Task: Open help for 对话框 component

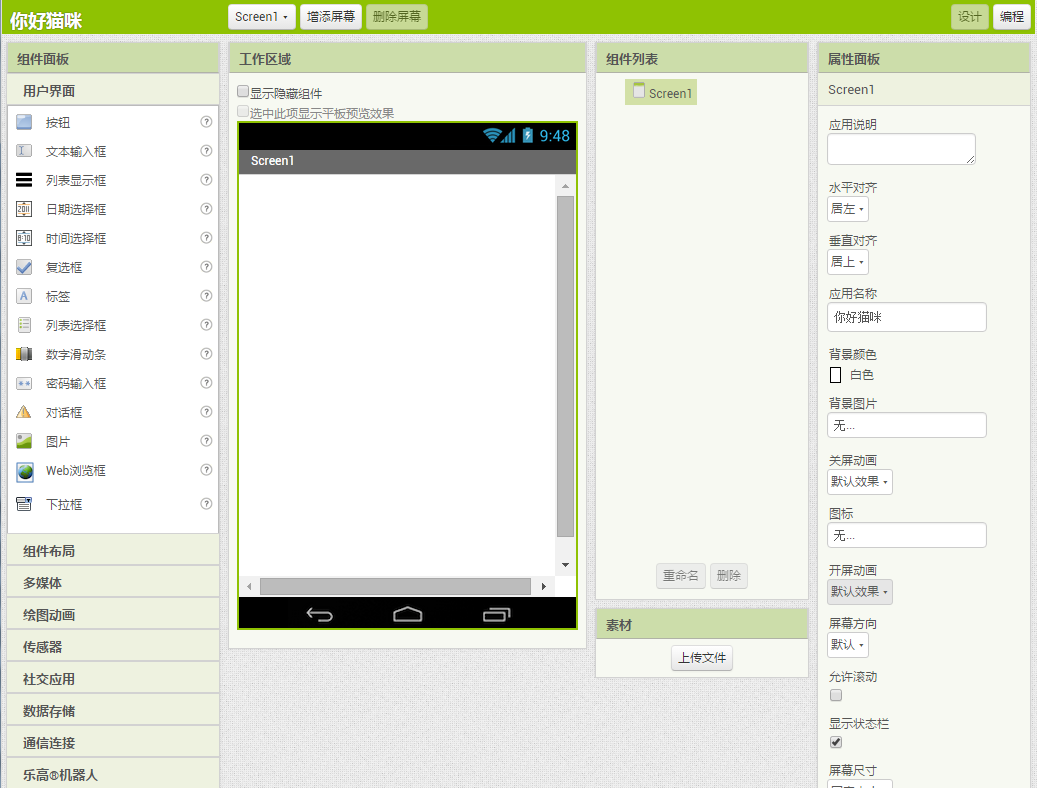Action: pos(206,412)
